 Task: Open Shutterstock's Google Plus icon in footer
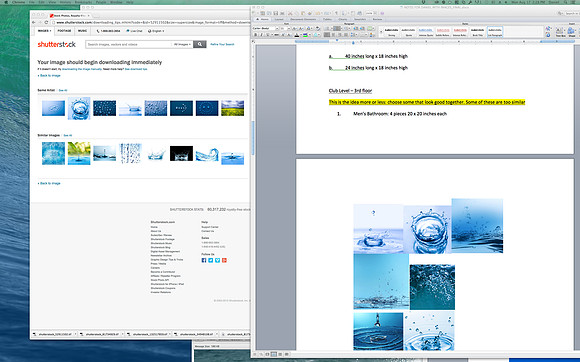[x=224, y=260]
